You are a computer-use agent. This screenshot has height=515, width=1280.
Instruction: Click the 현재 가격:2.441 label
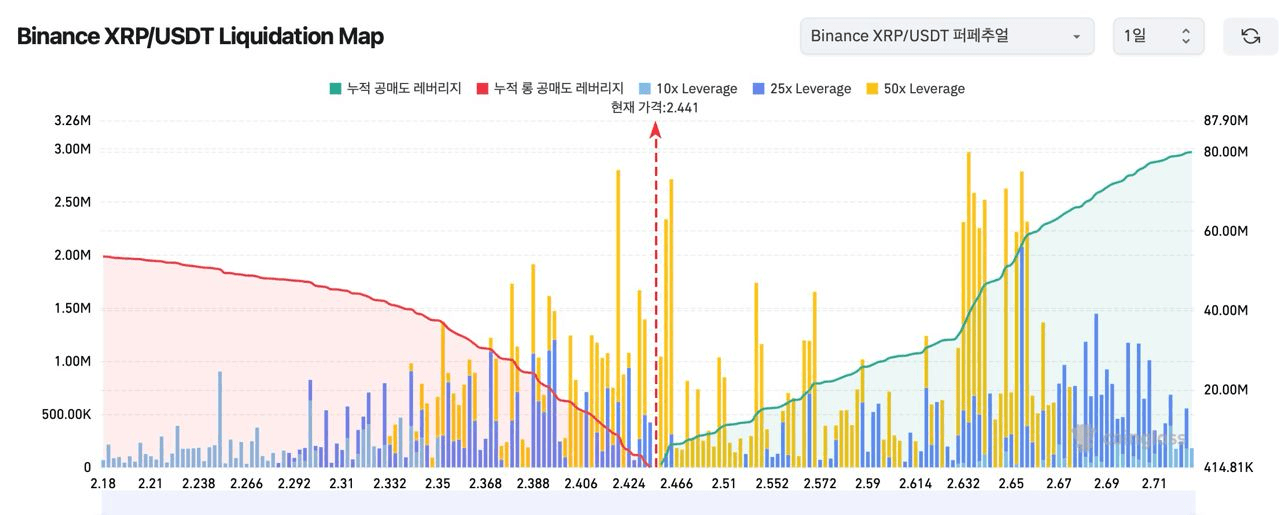(x=655, y=107)
